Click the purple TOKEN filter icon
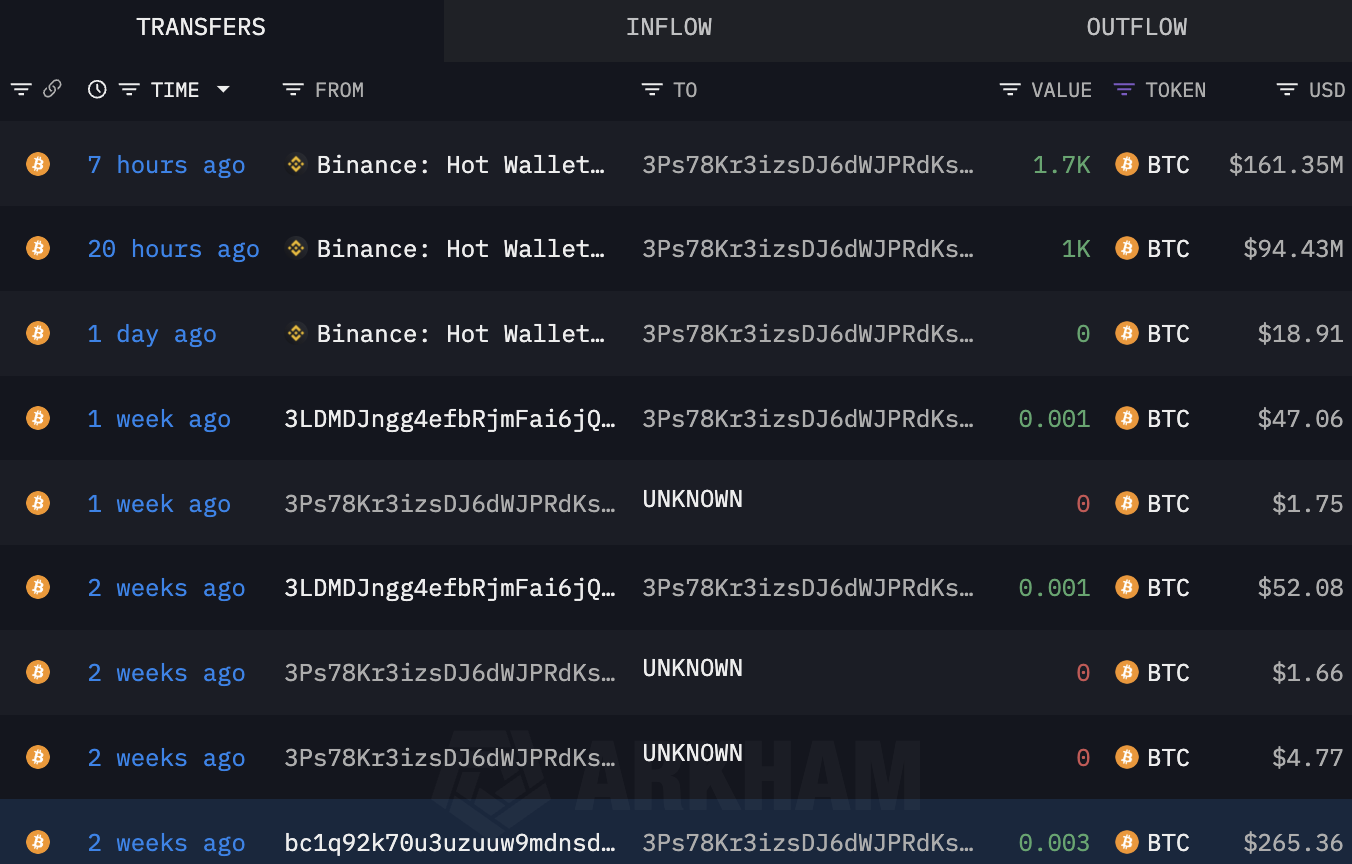Screen dimensions: 1352x864 click(1124, 90)
